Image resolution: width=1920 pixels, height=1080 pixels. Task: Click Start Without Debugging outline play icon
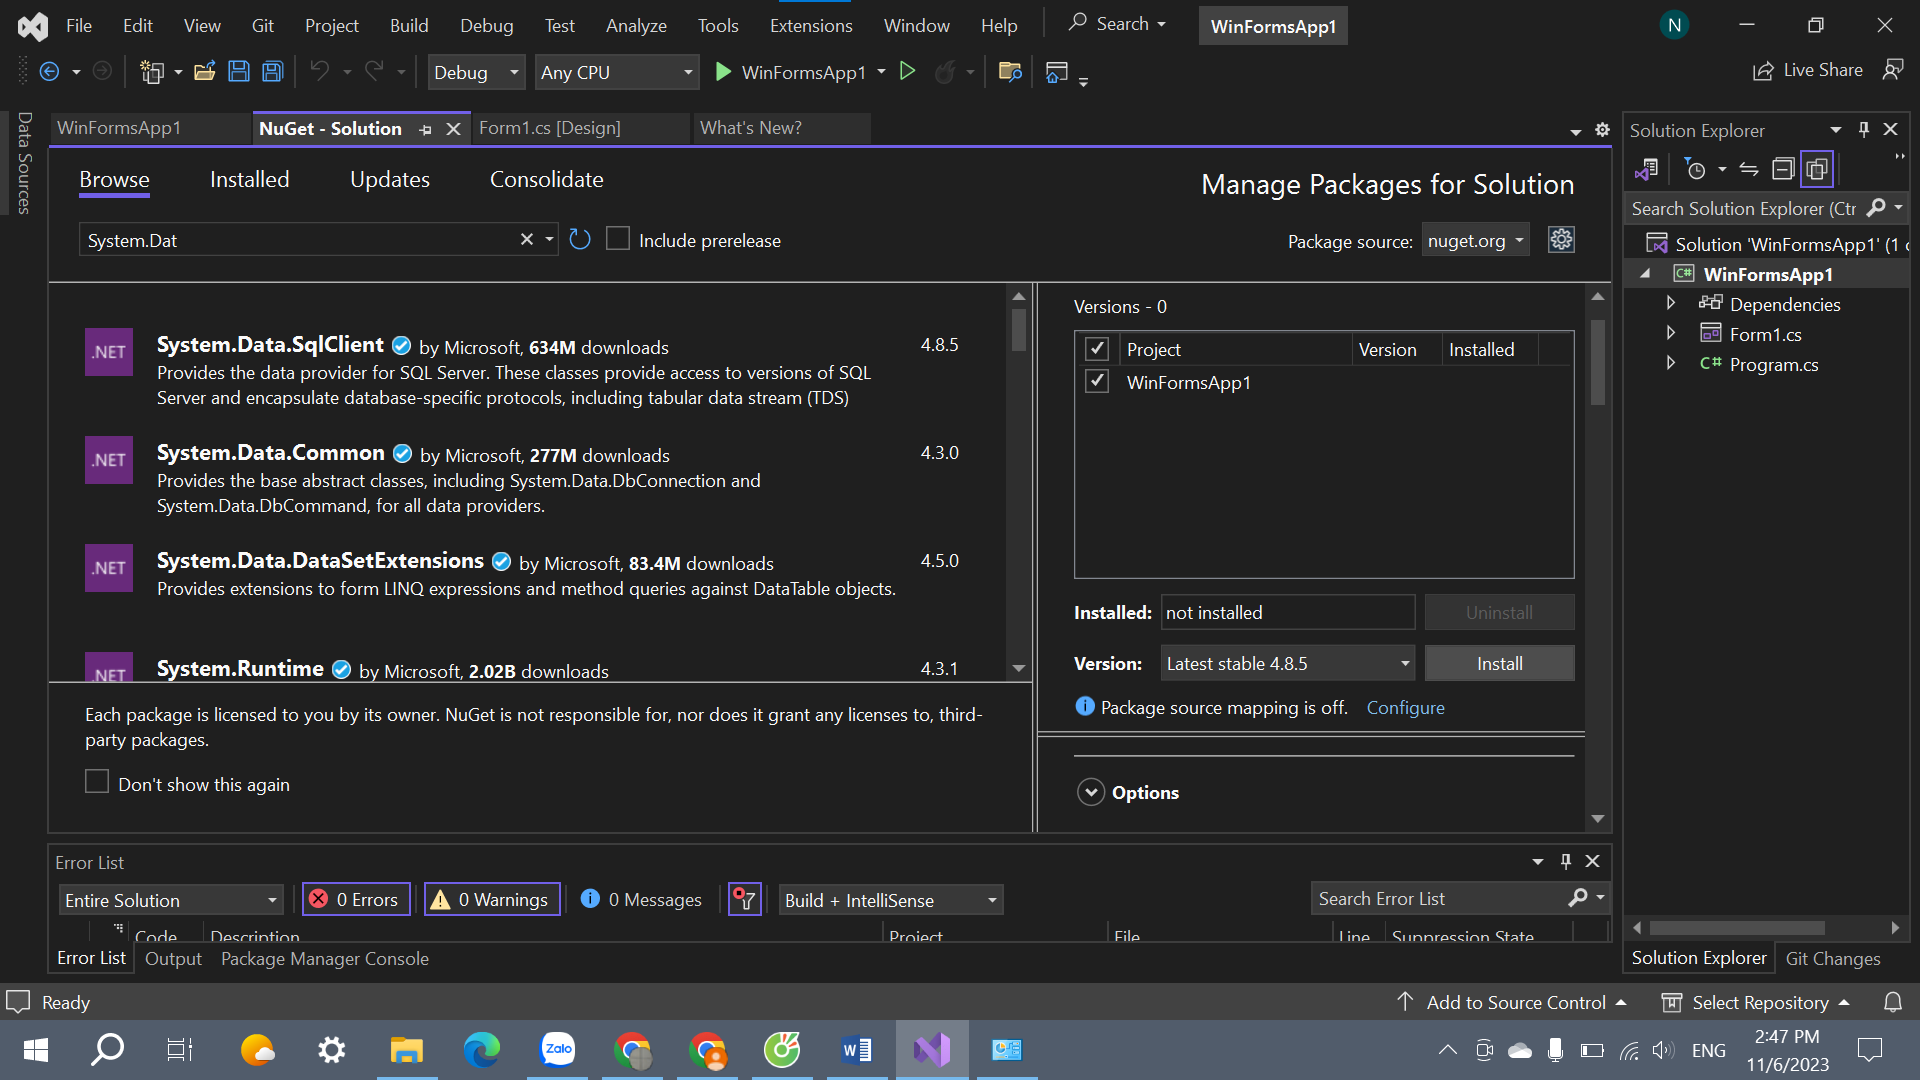tap(907, 71)
